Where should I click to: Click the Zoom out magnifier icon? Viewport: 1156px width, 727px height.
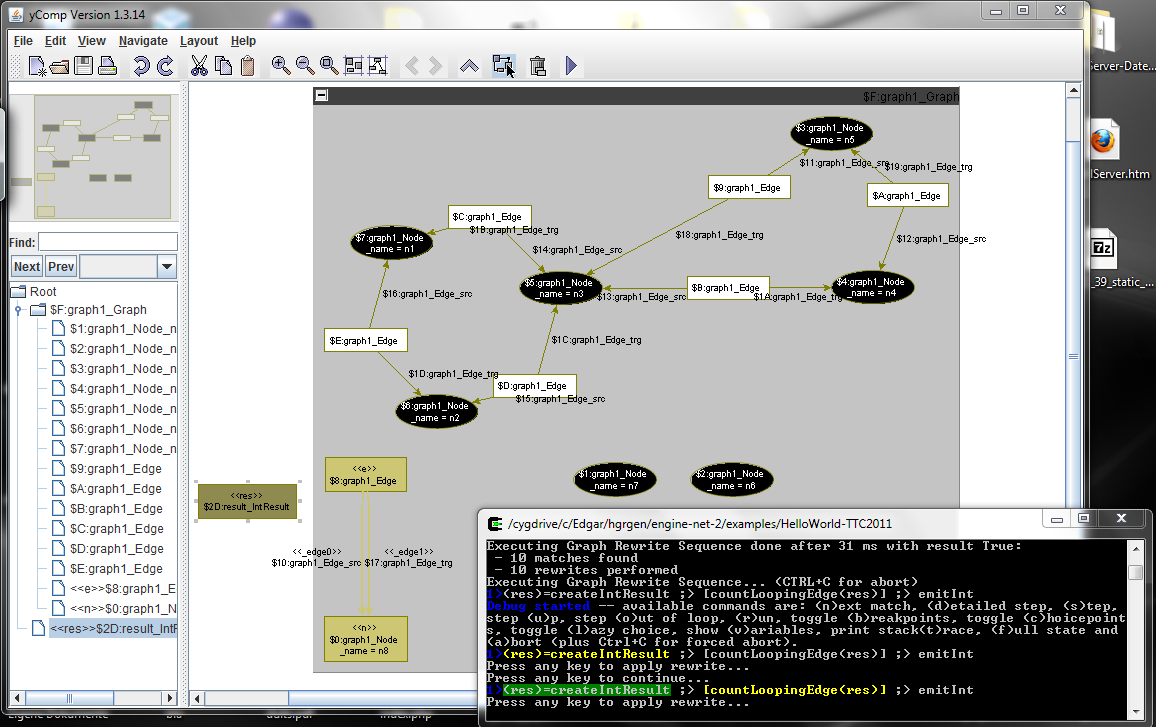(x=305, y=66)
